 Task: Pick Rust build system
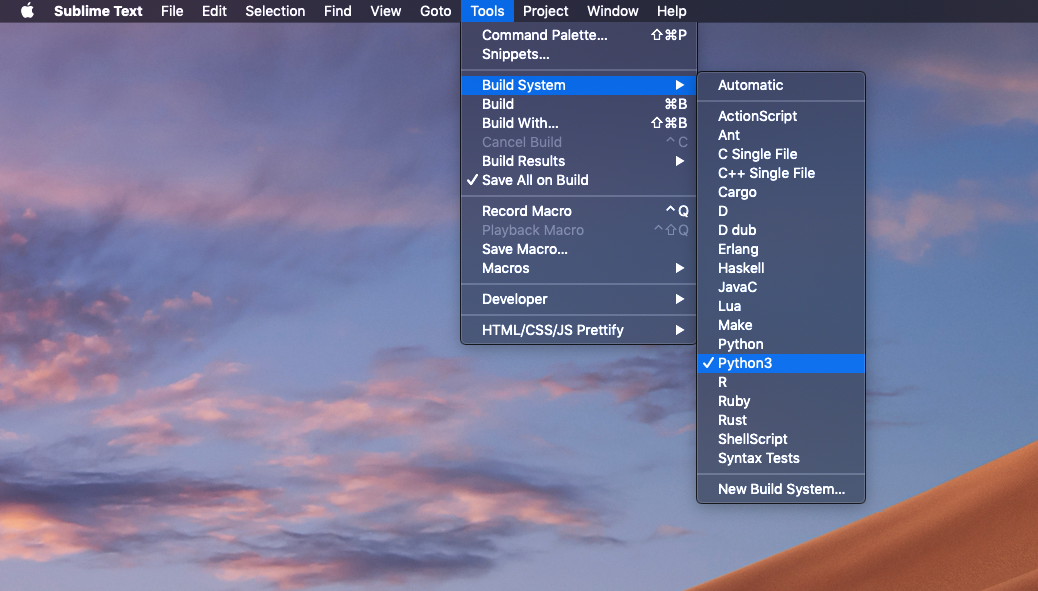coord(732,420)
